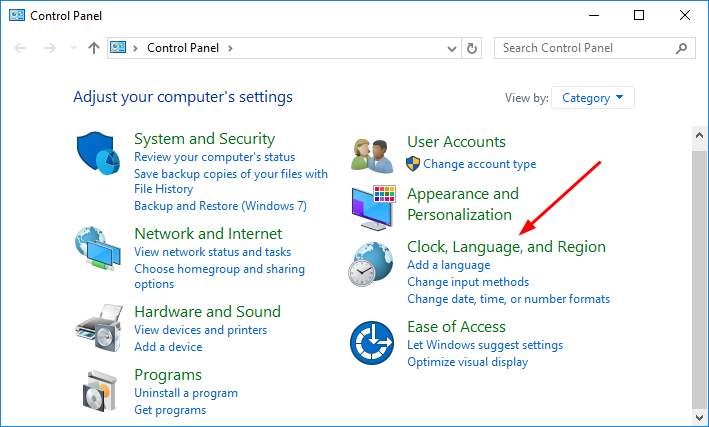Screen dimensions: 709x427
Task: Navigate forward with the forward arrow
Action: (x=49, y=48)
